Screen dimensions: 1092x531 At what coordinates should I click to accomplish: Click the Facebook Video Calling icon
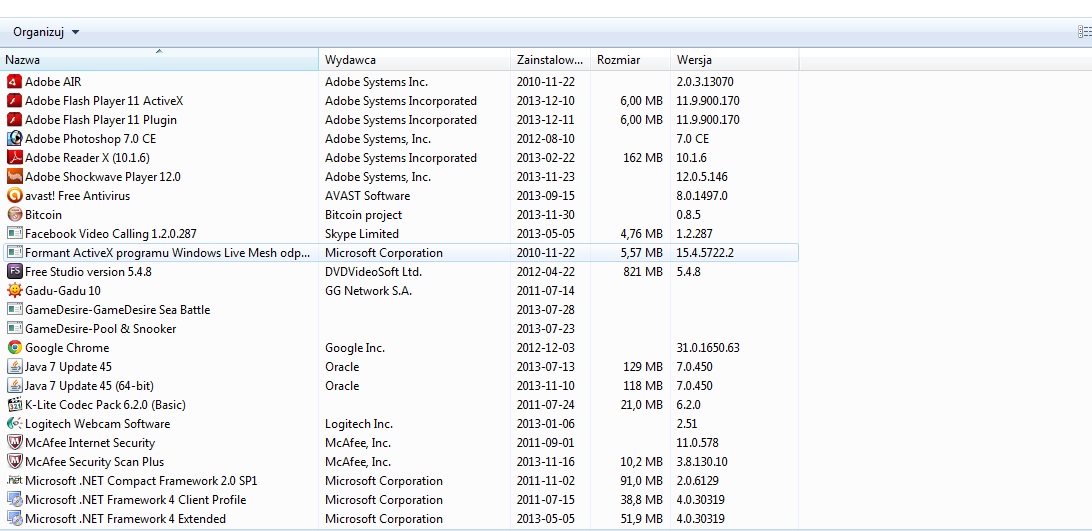click(x=15, y=233)
